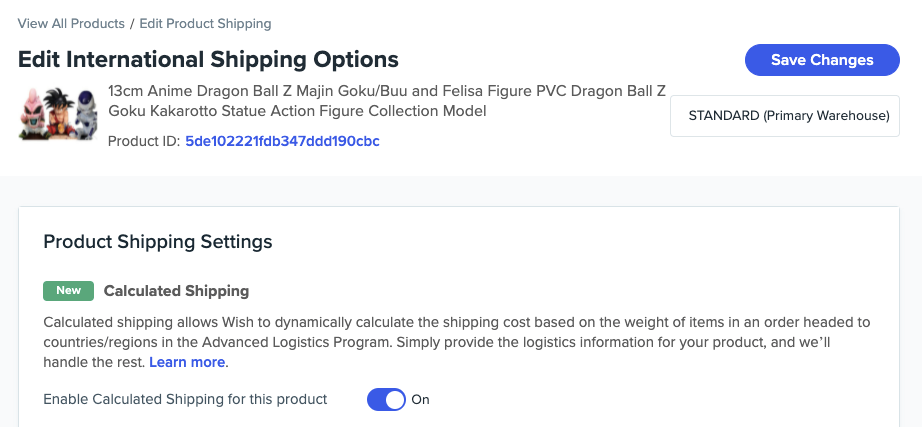Screen dimensions: 922x427
Task: Click the Product Shipping Settings heading
Action: click(158, 241)
